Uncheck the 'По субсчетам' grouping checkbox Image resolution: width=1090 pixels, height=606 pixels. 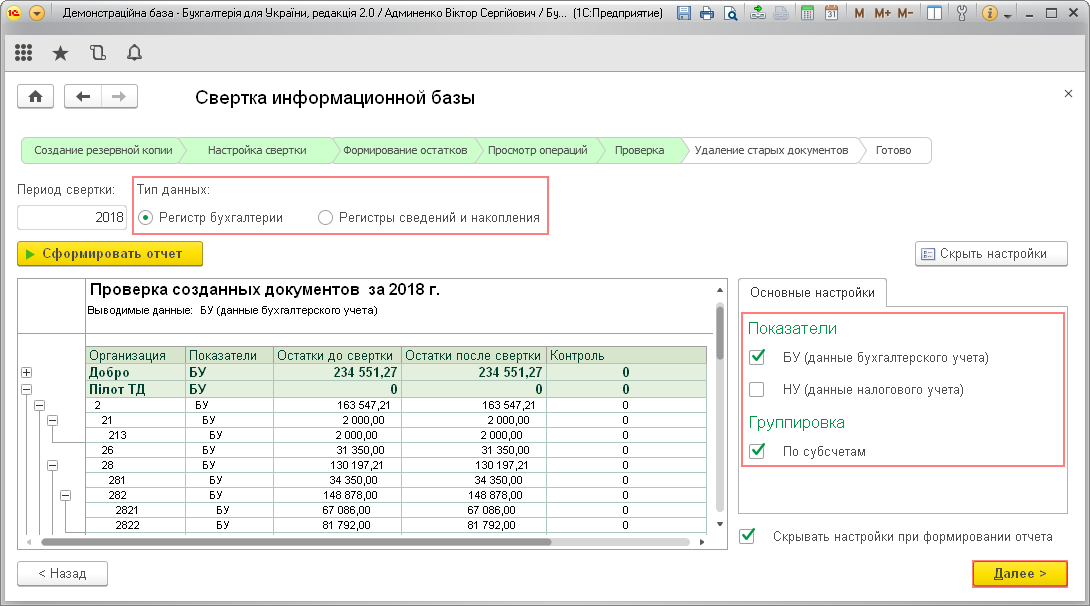coord(757,451)
